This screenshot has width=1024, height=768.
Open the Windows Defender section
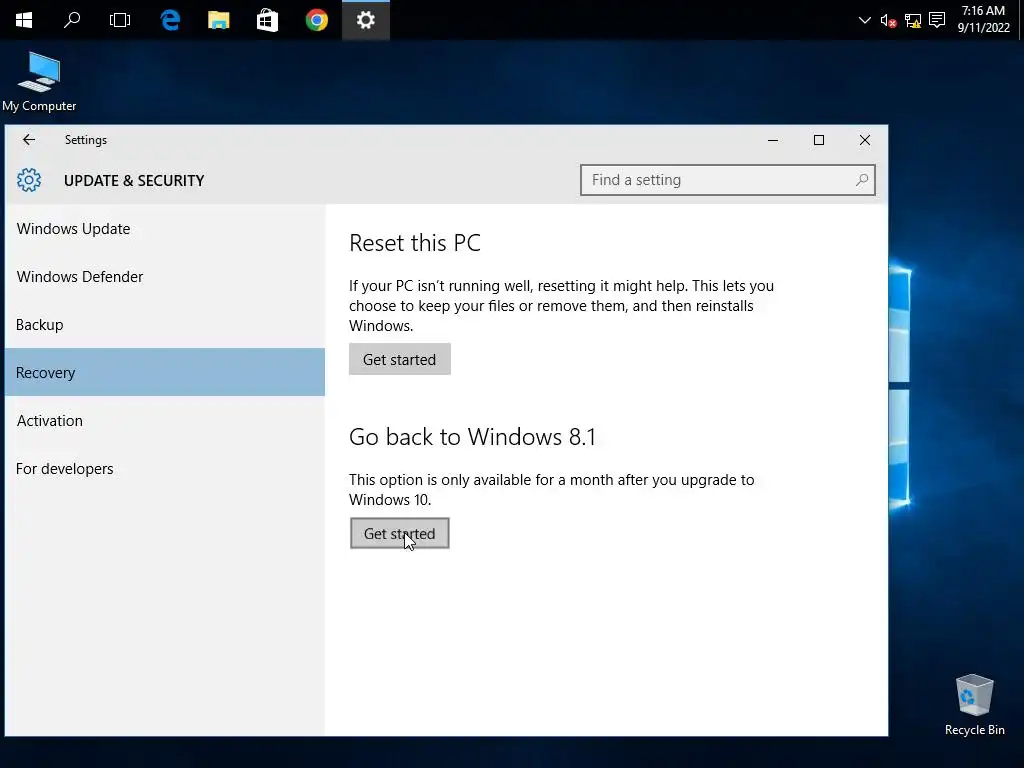pyautogui.click(x=165, y=277)
